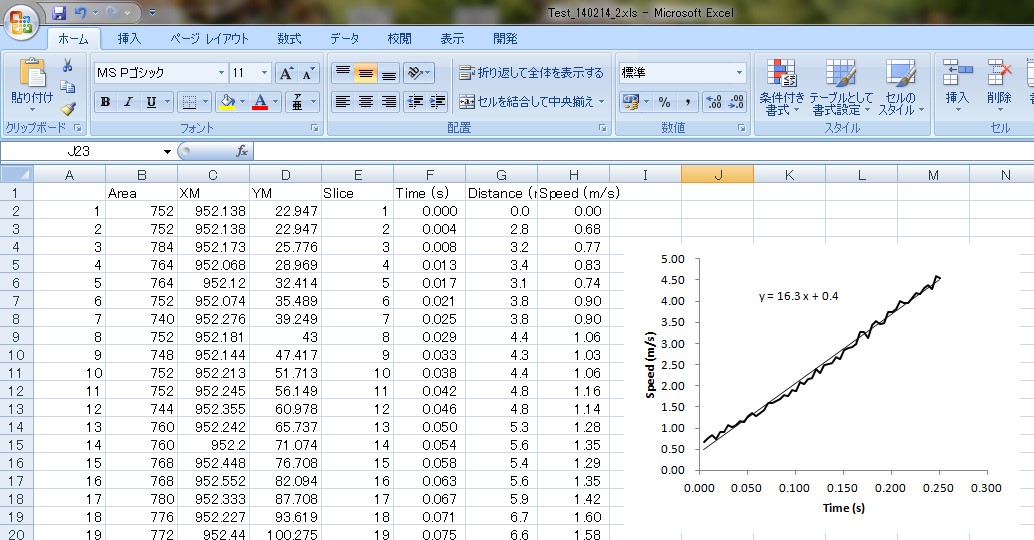Toggle bold formatting

coord(106,102)
